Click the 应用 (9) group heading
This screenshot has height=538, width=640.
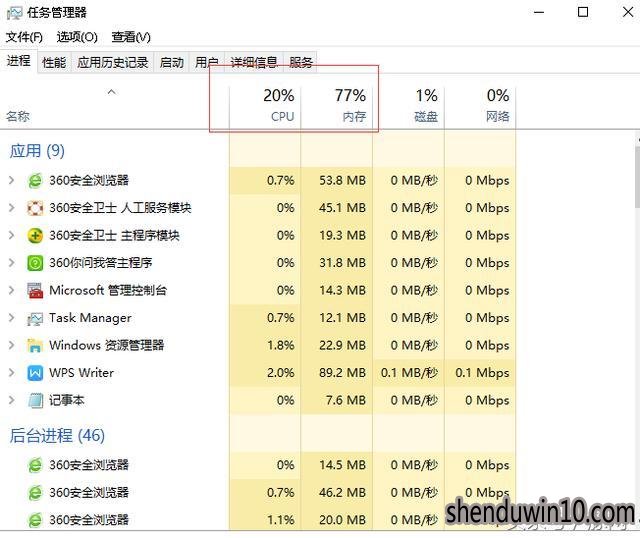click(x=37, y=151)
